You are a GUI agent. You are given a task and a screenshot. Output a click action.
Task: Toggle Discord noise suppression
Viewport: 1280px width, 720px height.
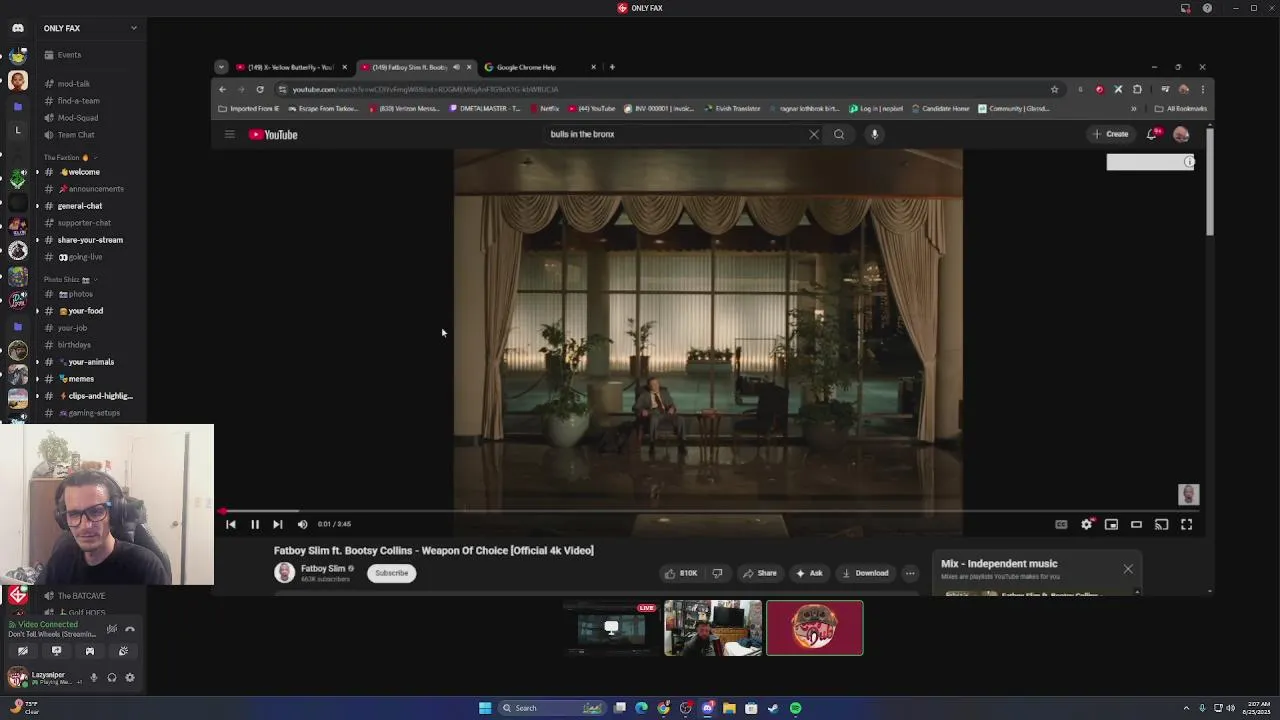112,629
